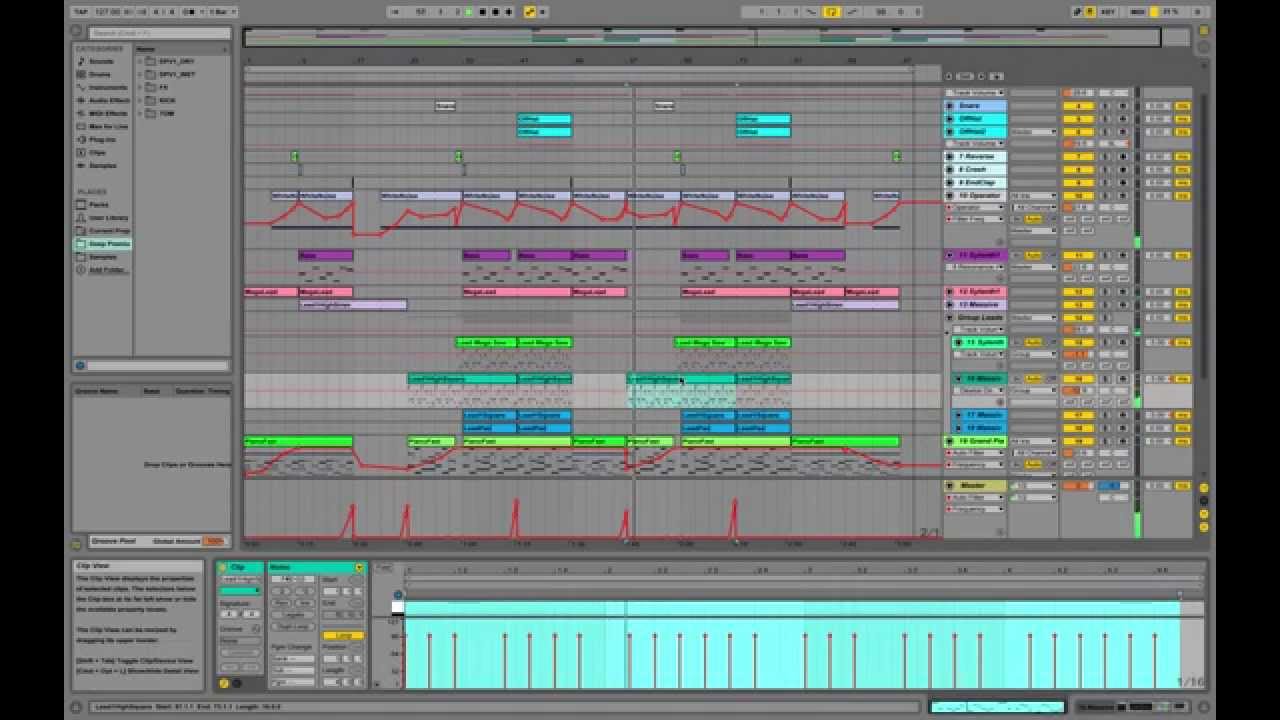Screen dimensions: 1280x720
Task: Open the Max for Live category
Action: [108, 126]
